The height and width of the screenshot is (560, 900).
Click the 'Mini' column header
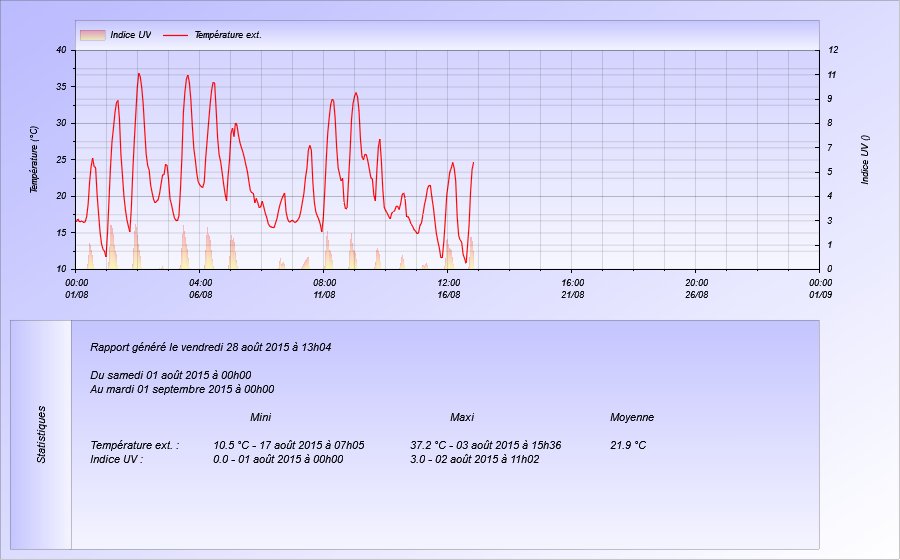(261, 417)
